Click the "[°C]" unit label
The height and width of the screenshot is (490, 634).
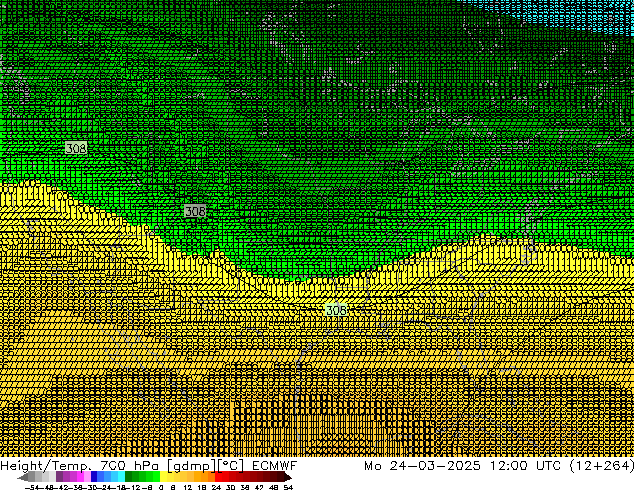231,466
